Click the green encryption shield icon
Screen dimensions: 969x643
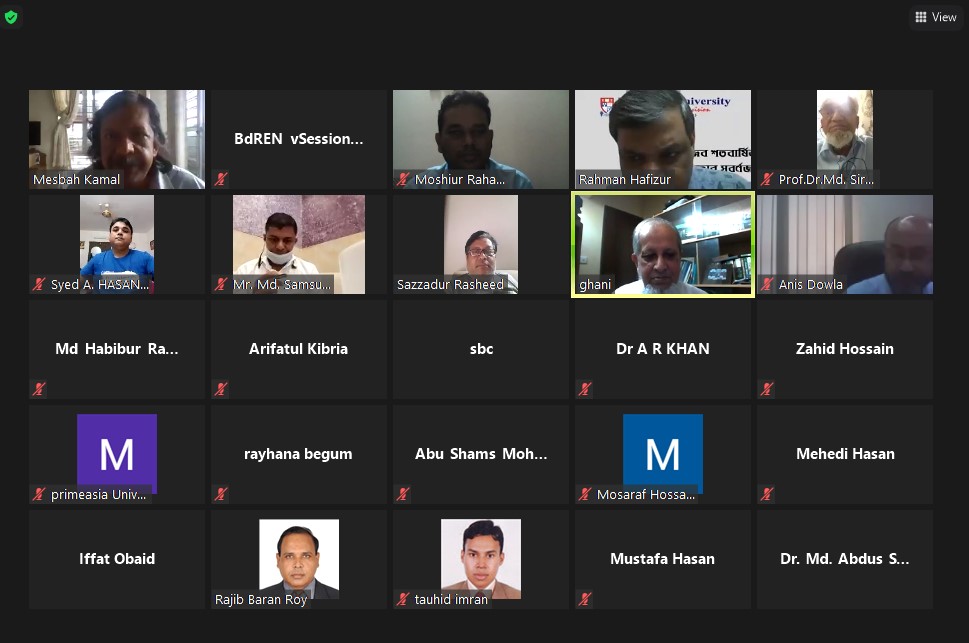pos(11,17)
